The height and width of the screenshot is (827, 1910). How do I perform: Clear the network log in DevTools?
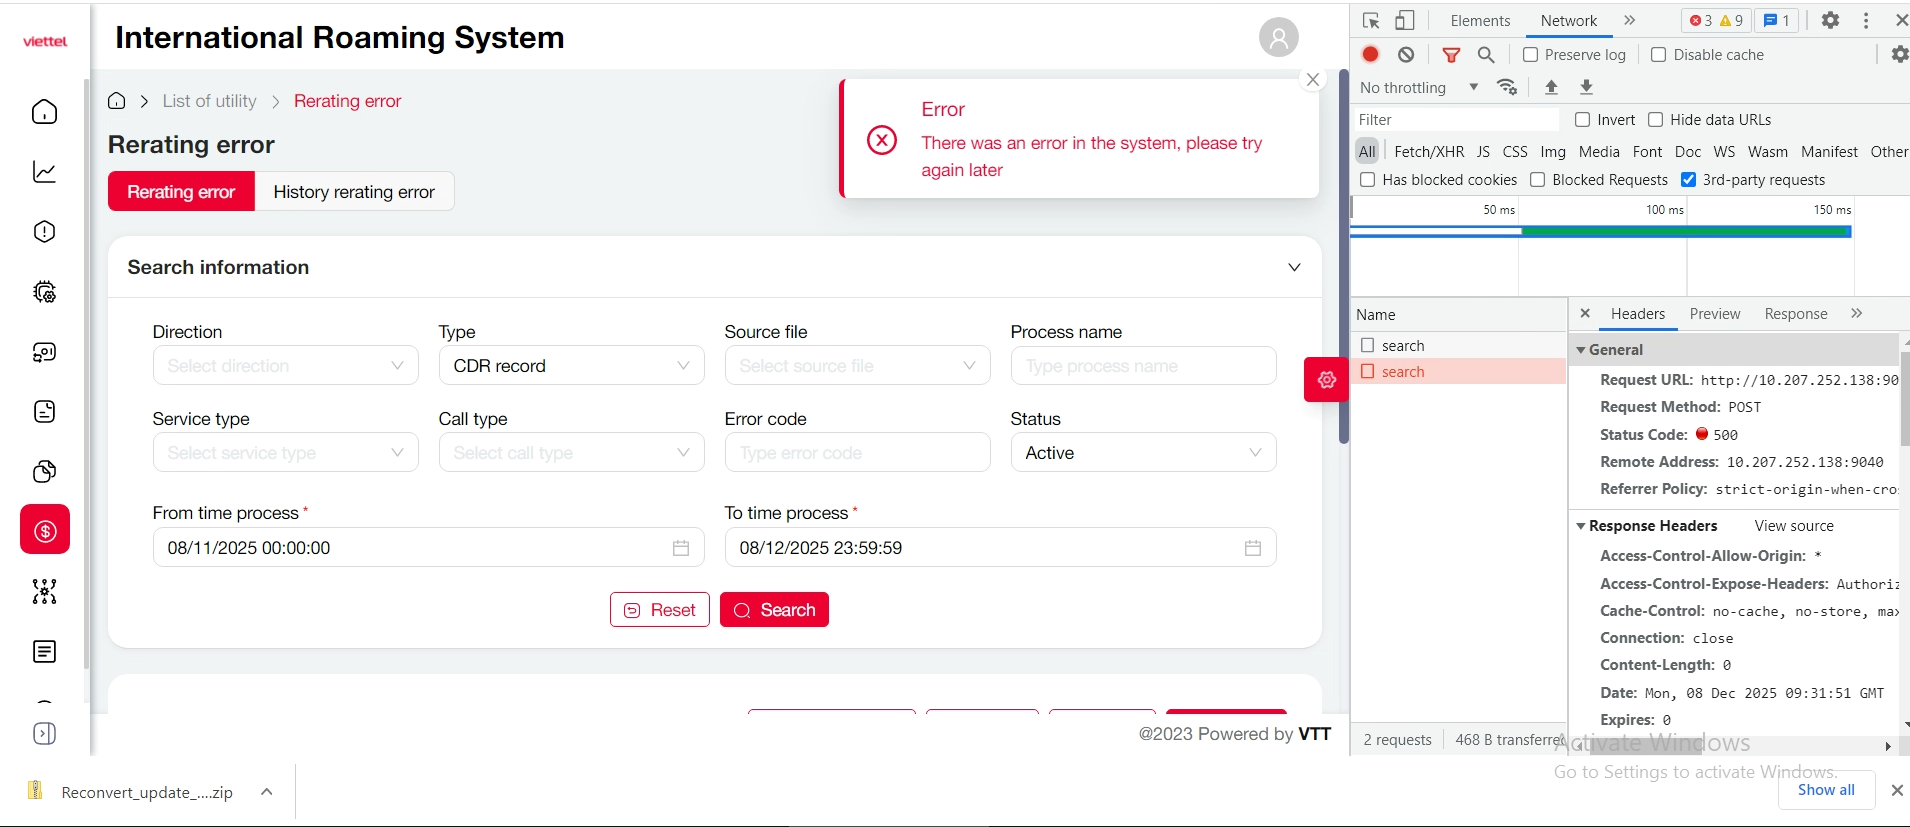[x=1406, y=55]
